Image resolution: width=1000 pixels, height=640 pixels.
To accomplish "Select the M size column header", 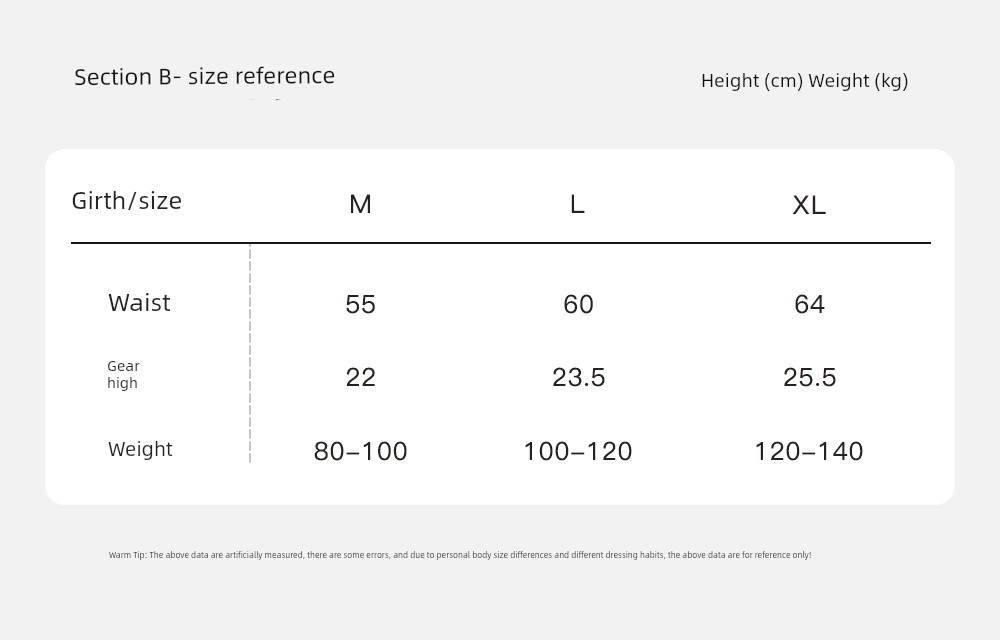I will 360,205.
